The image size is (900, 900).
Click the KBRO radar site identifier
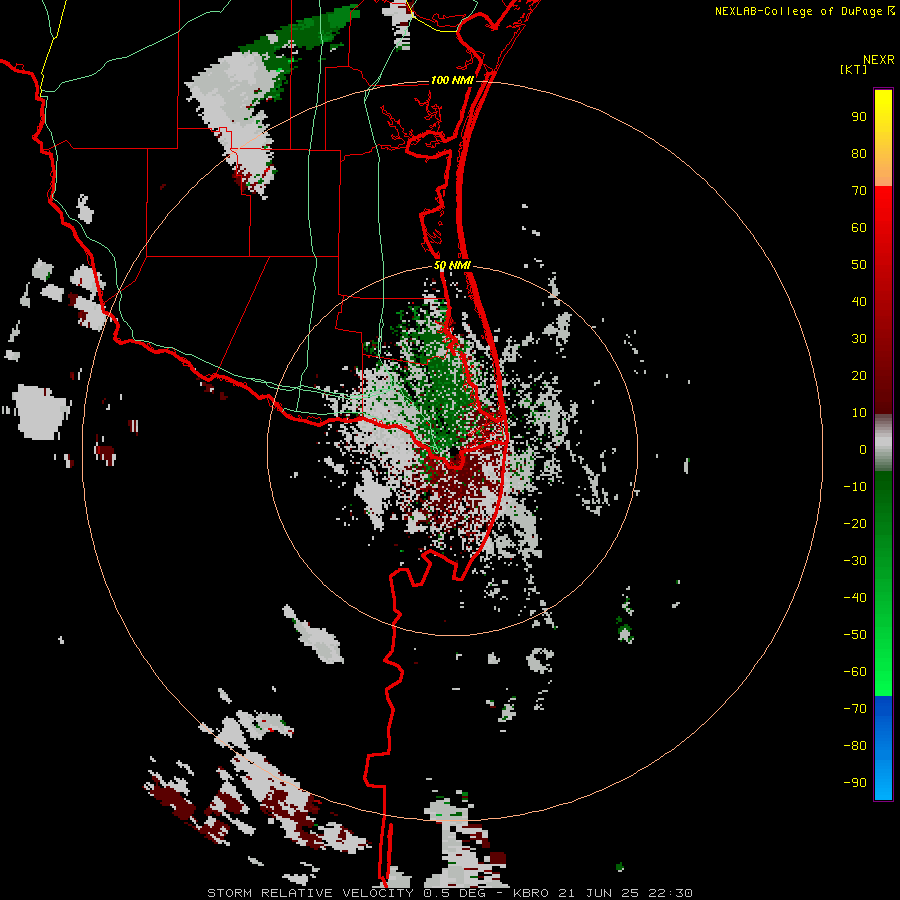(533, 893)
